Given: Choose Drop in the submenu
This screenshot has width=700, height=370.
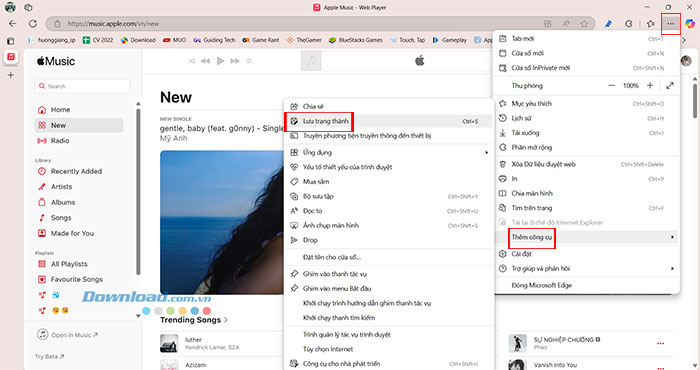Looking at the screenshot, I should 389,240.
